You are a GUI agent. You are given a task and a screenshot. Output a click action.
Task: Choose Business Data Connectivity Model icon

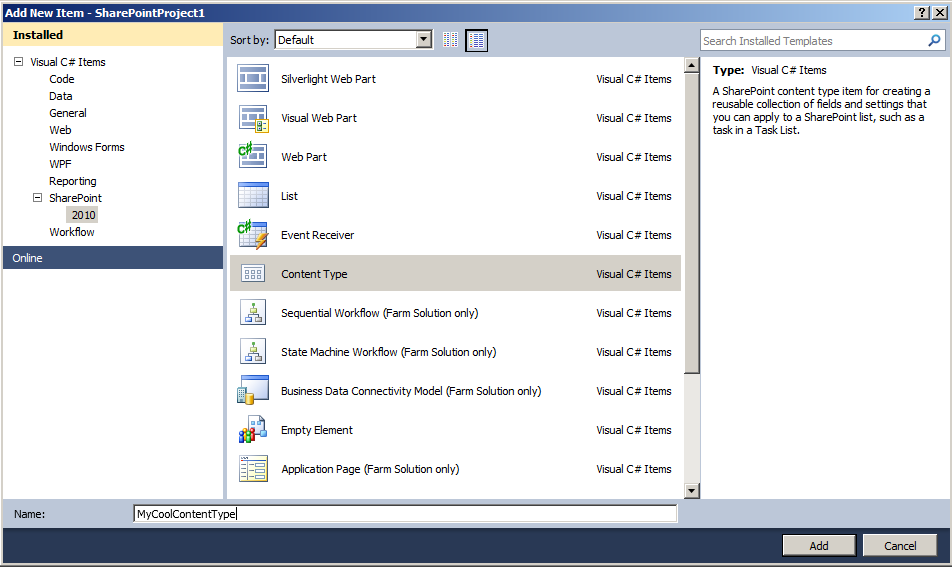pyautogui.click(x=253, y=390)
